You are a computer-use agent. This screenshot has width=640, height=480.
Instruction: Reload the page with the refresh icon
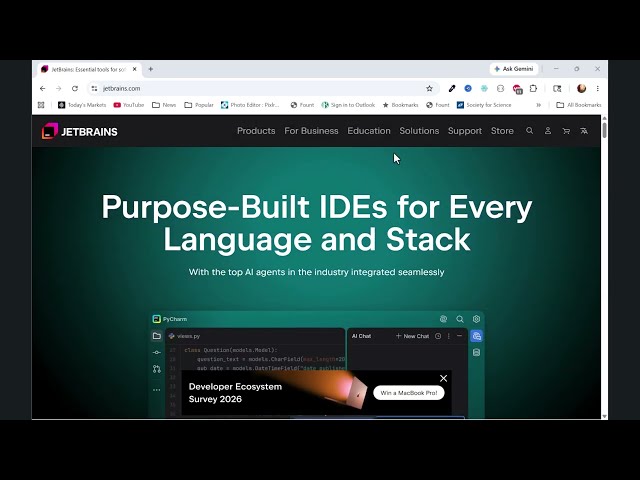tap(75, 89)
